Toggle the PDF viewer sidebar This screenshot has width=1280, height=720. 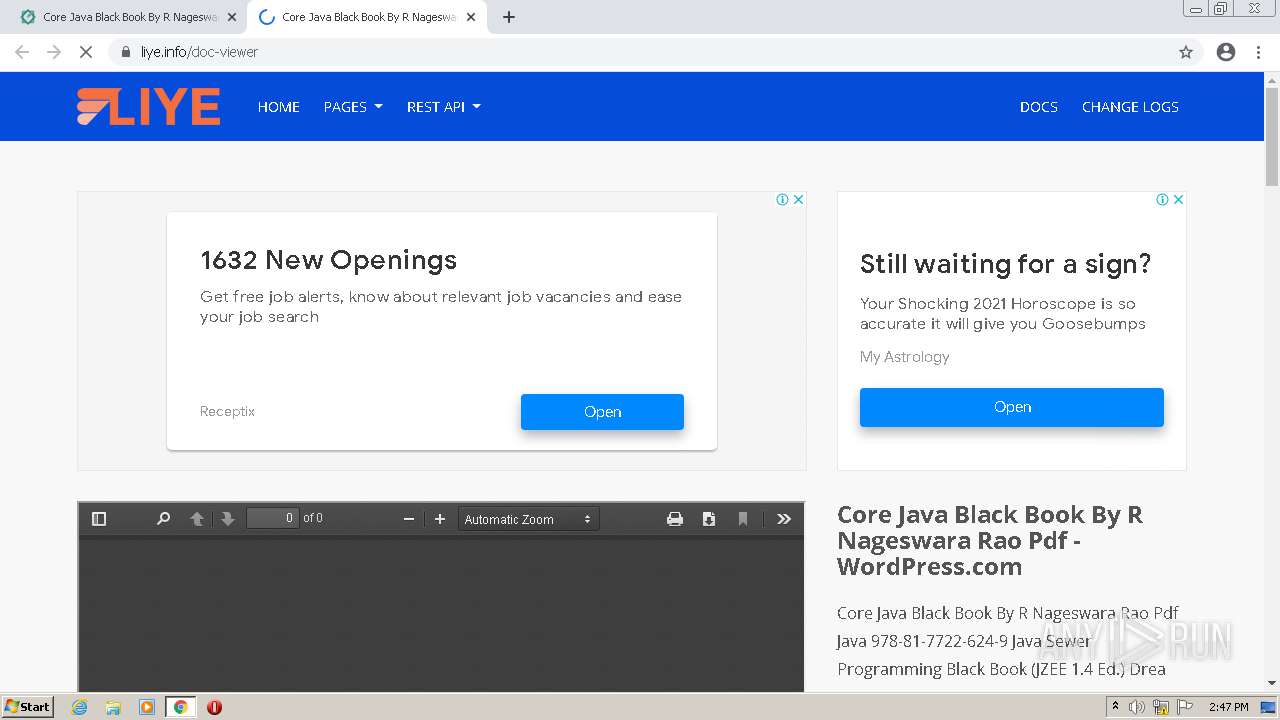point(99,518)
